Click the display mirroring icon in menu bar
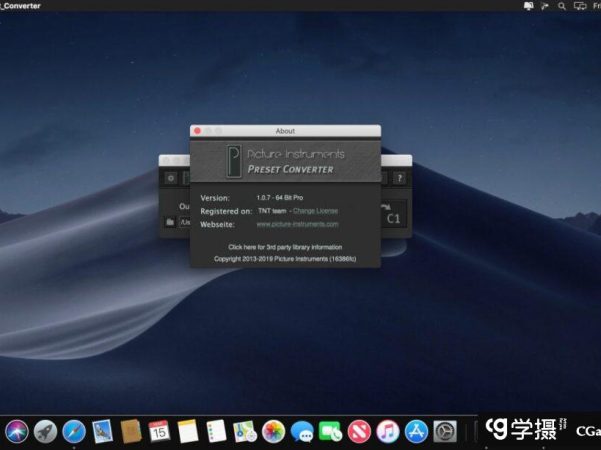The height and width of the screenshot is (450, 601). [x=580, y=6]
